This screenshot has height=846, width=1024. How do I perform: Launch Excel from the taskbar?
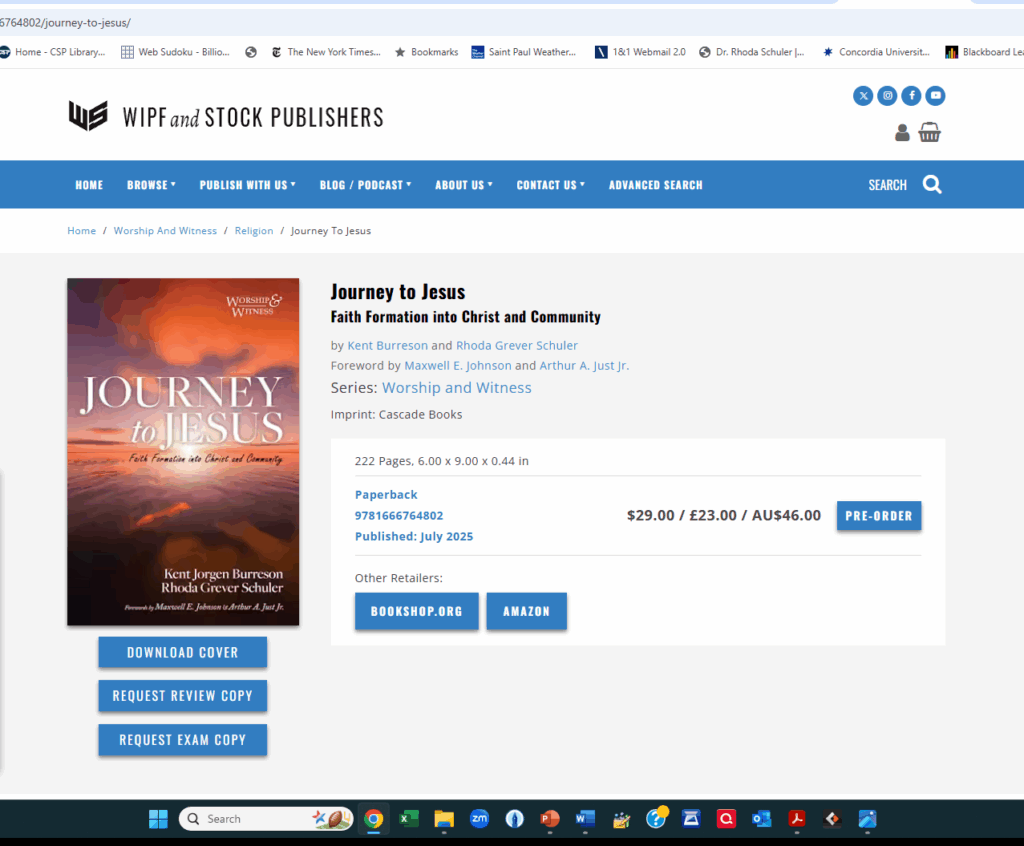pos(409,819)
